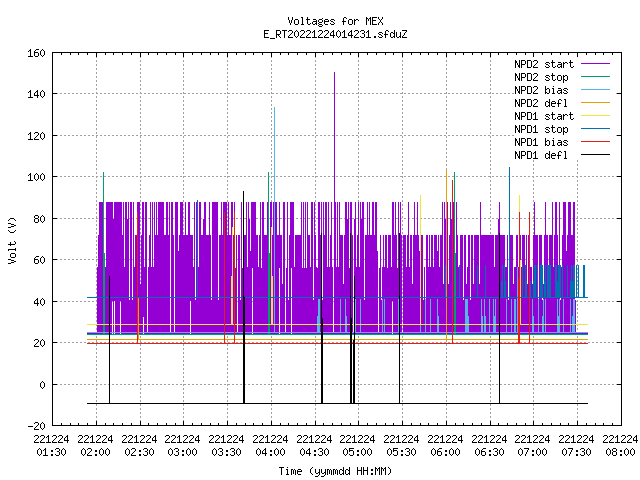Click the 'NPD1 bias' legend label
Viewport: 640px width, 480px height.
pos(541,142)
